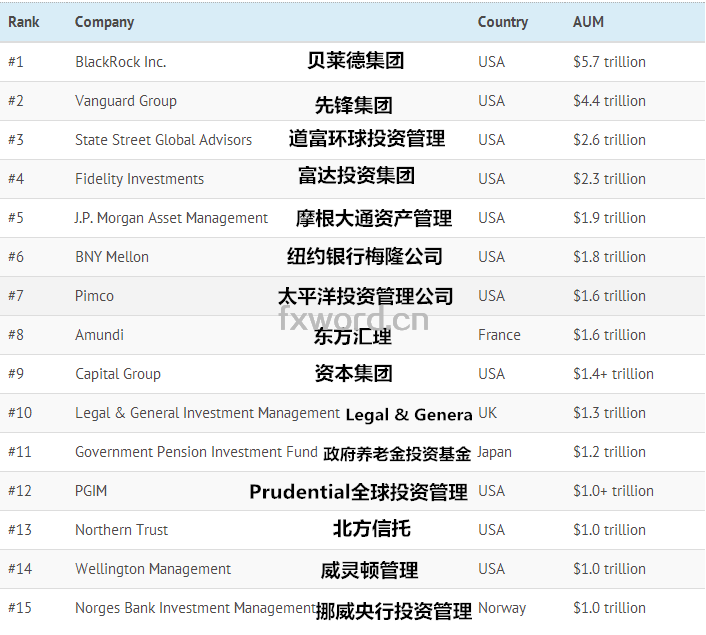The image size is (706, 635).
Task: Select the Vanguard Group company name
Action: [126, 101]
